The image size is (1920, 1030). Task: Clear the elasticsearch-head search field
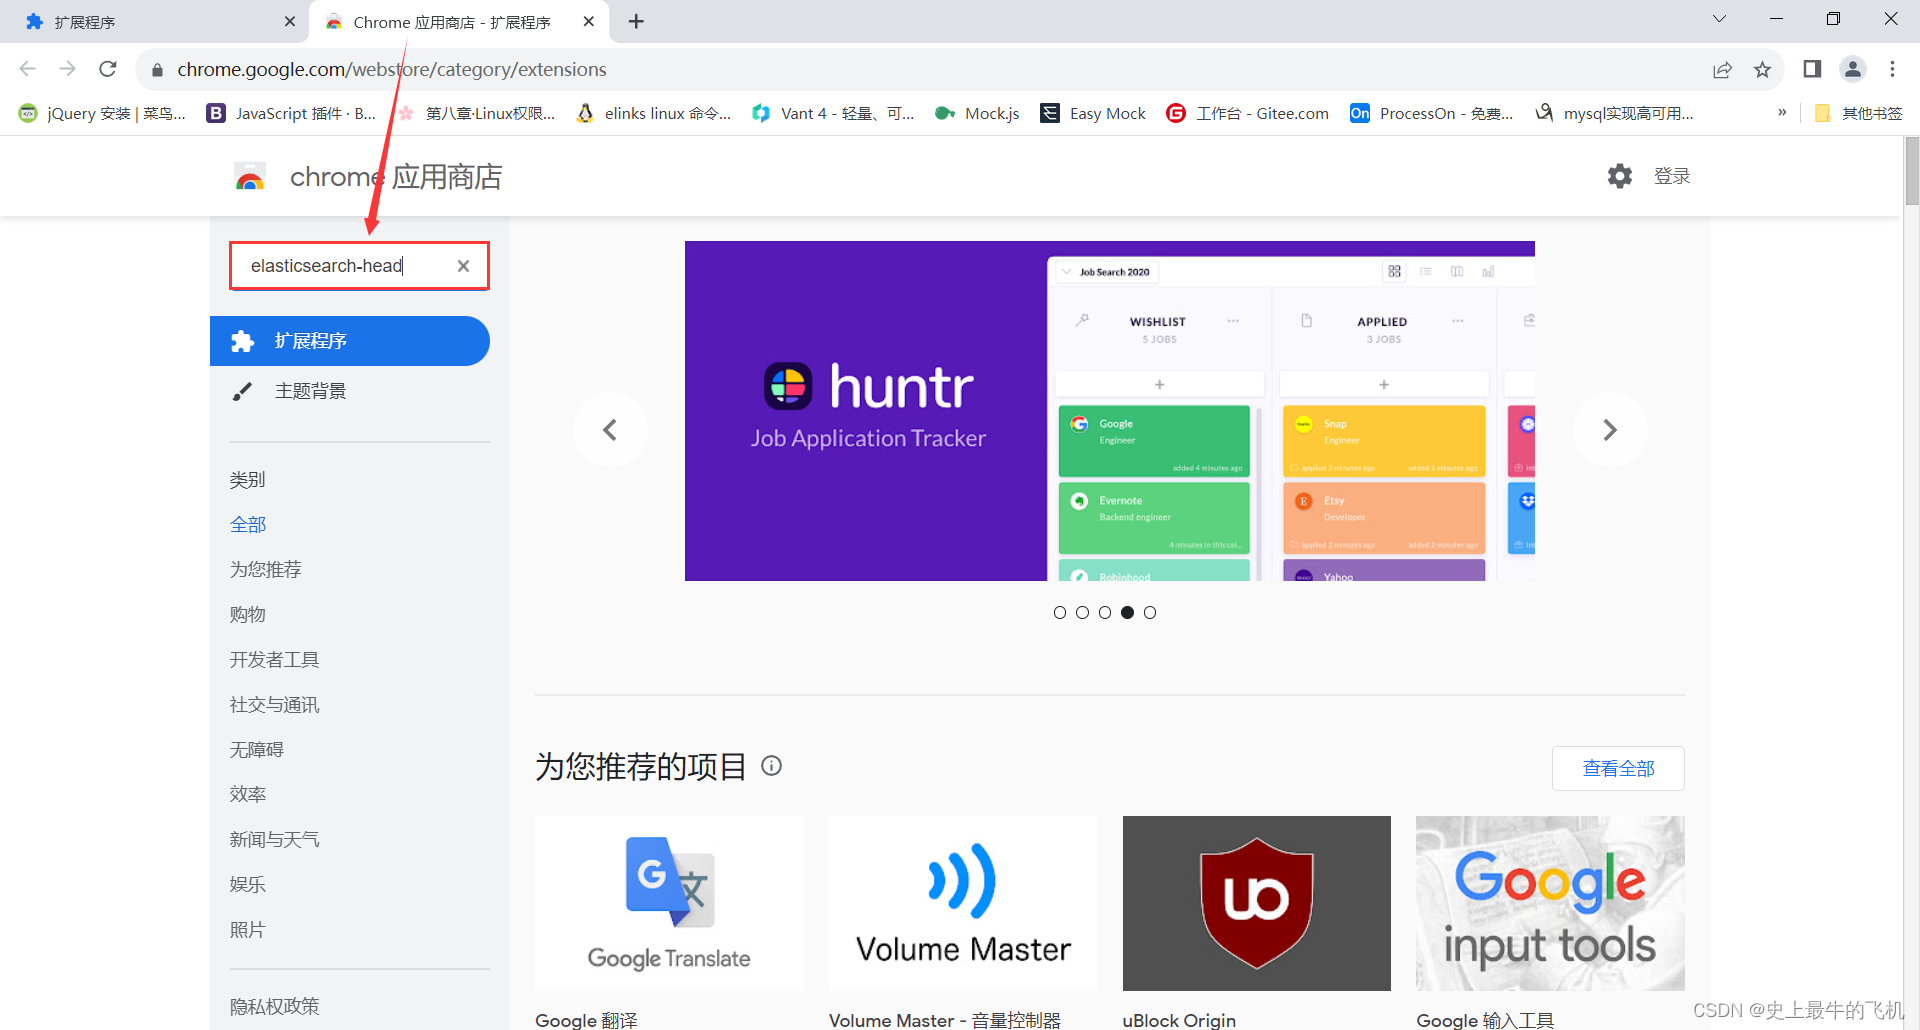(463, 266)
